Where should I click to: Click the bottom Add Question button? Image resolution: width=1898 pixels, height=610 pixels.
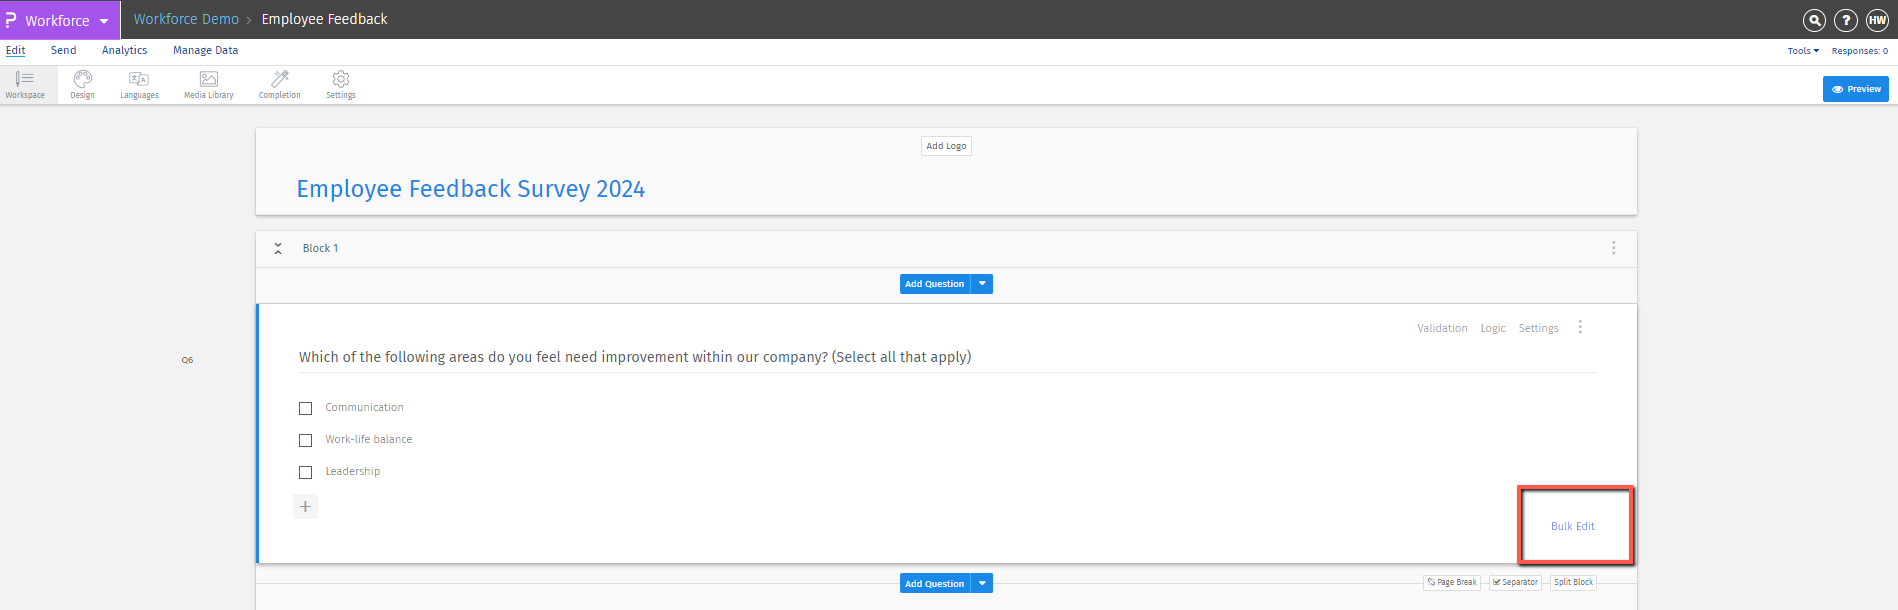tap(935, 583)
